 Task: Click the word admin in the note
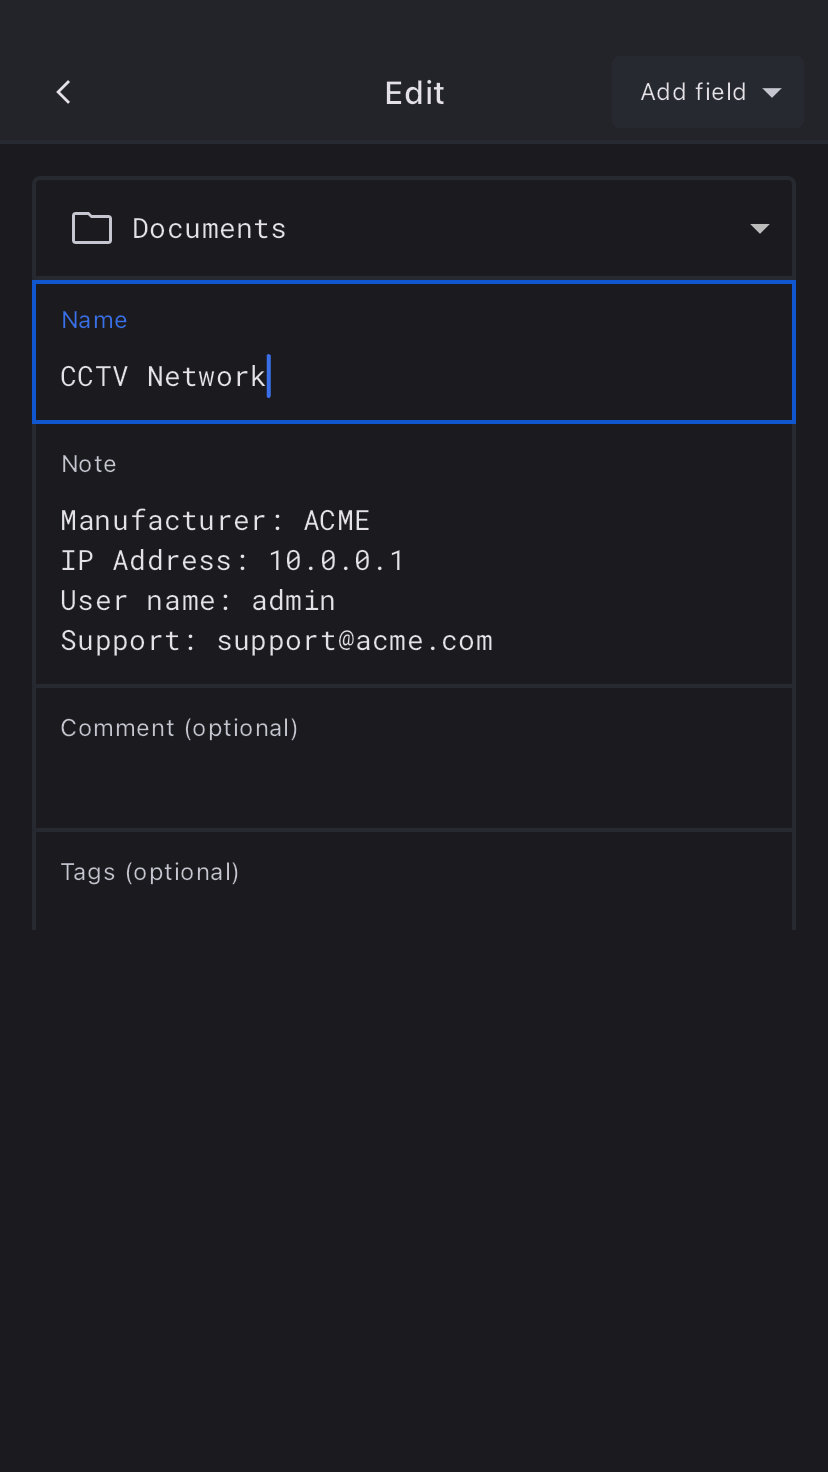[293, 601]
